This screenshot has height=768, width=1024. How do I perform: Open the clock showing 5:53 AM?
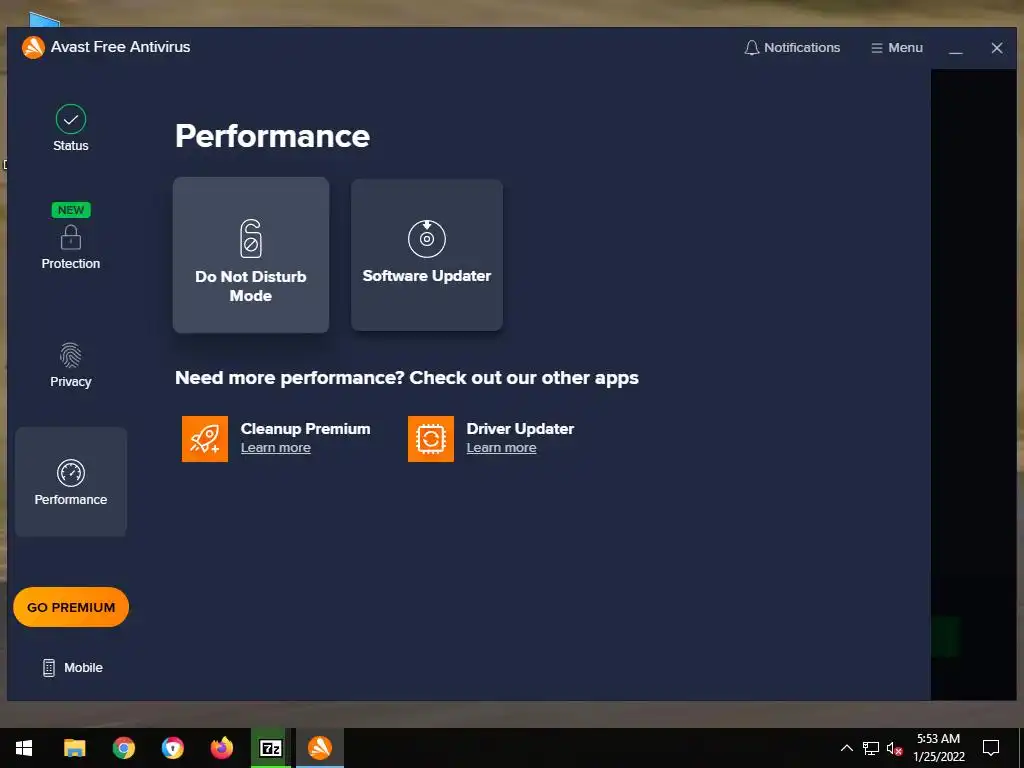pyautogui.click(x=938, y=748)
